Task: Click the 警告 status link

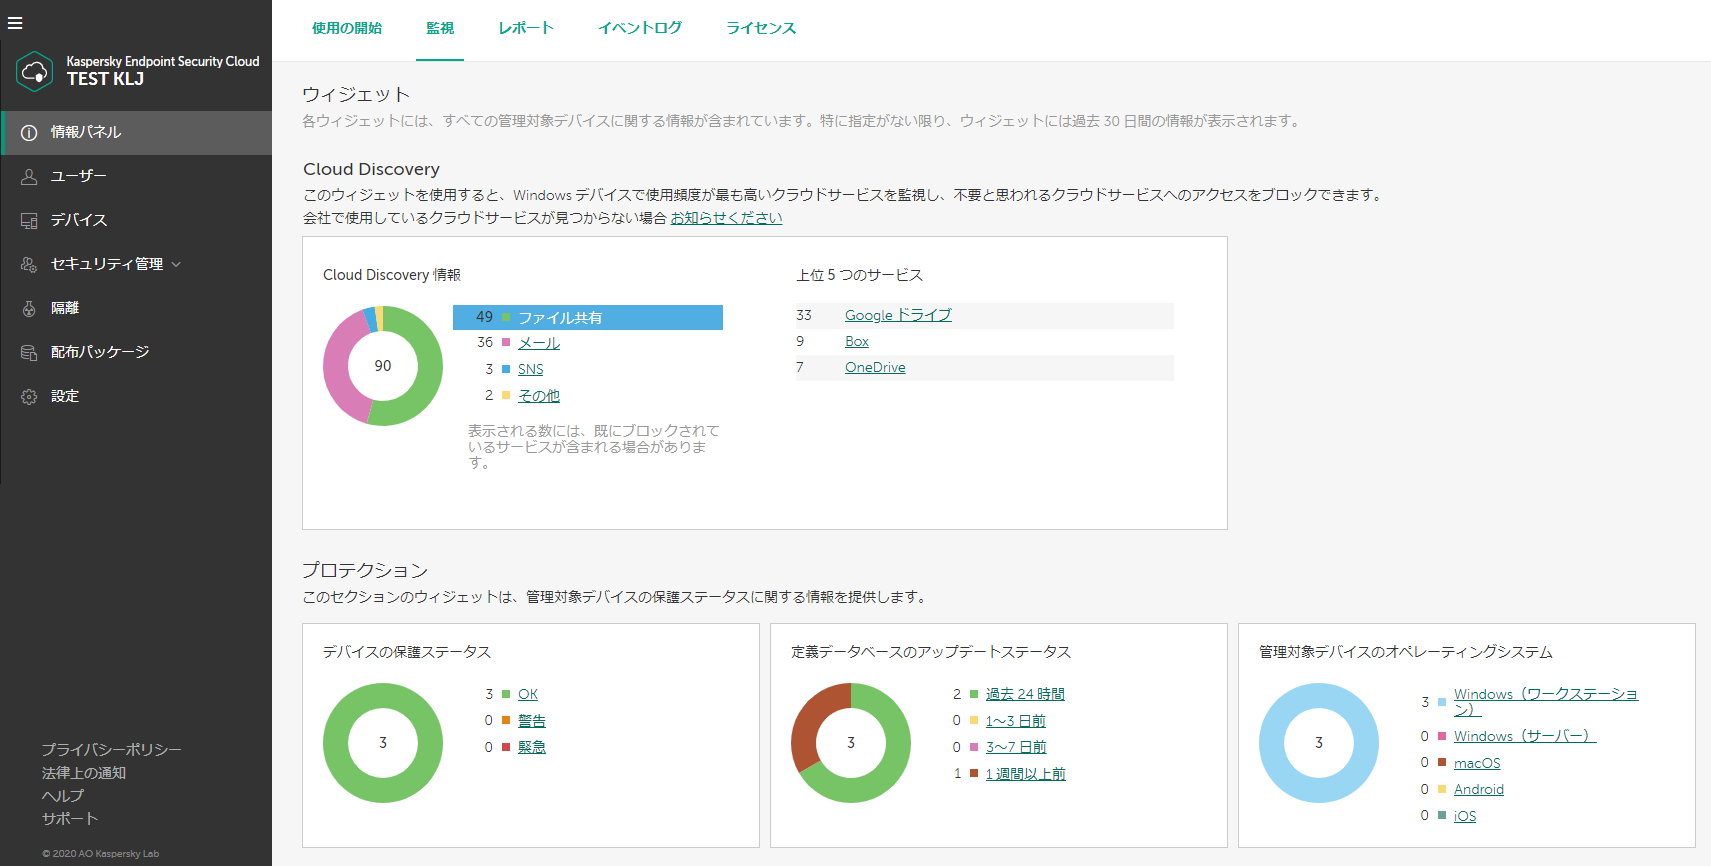Action: tap(532, 721)
